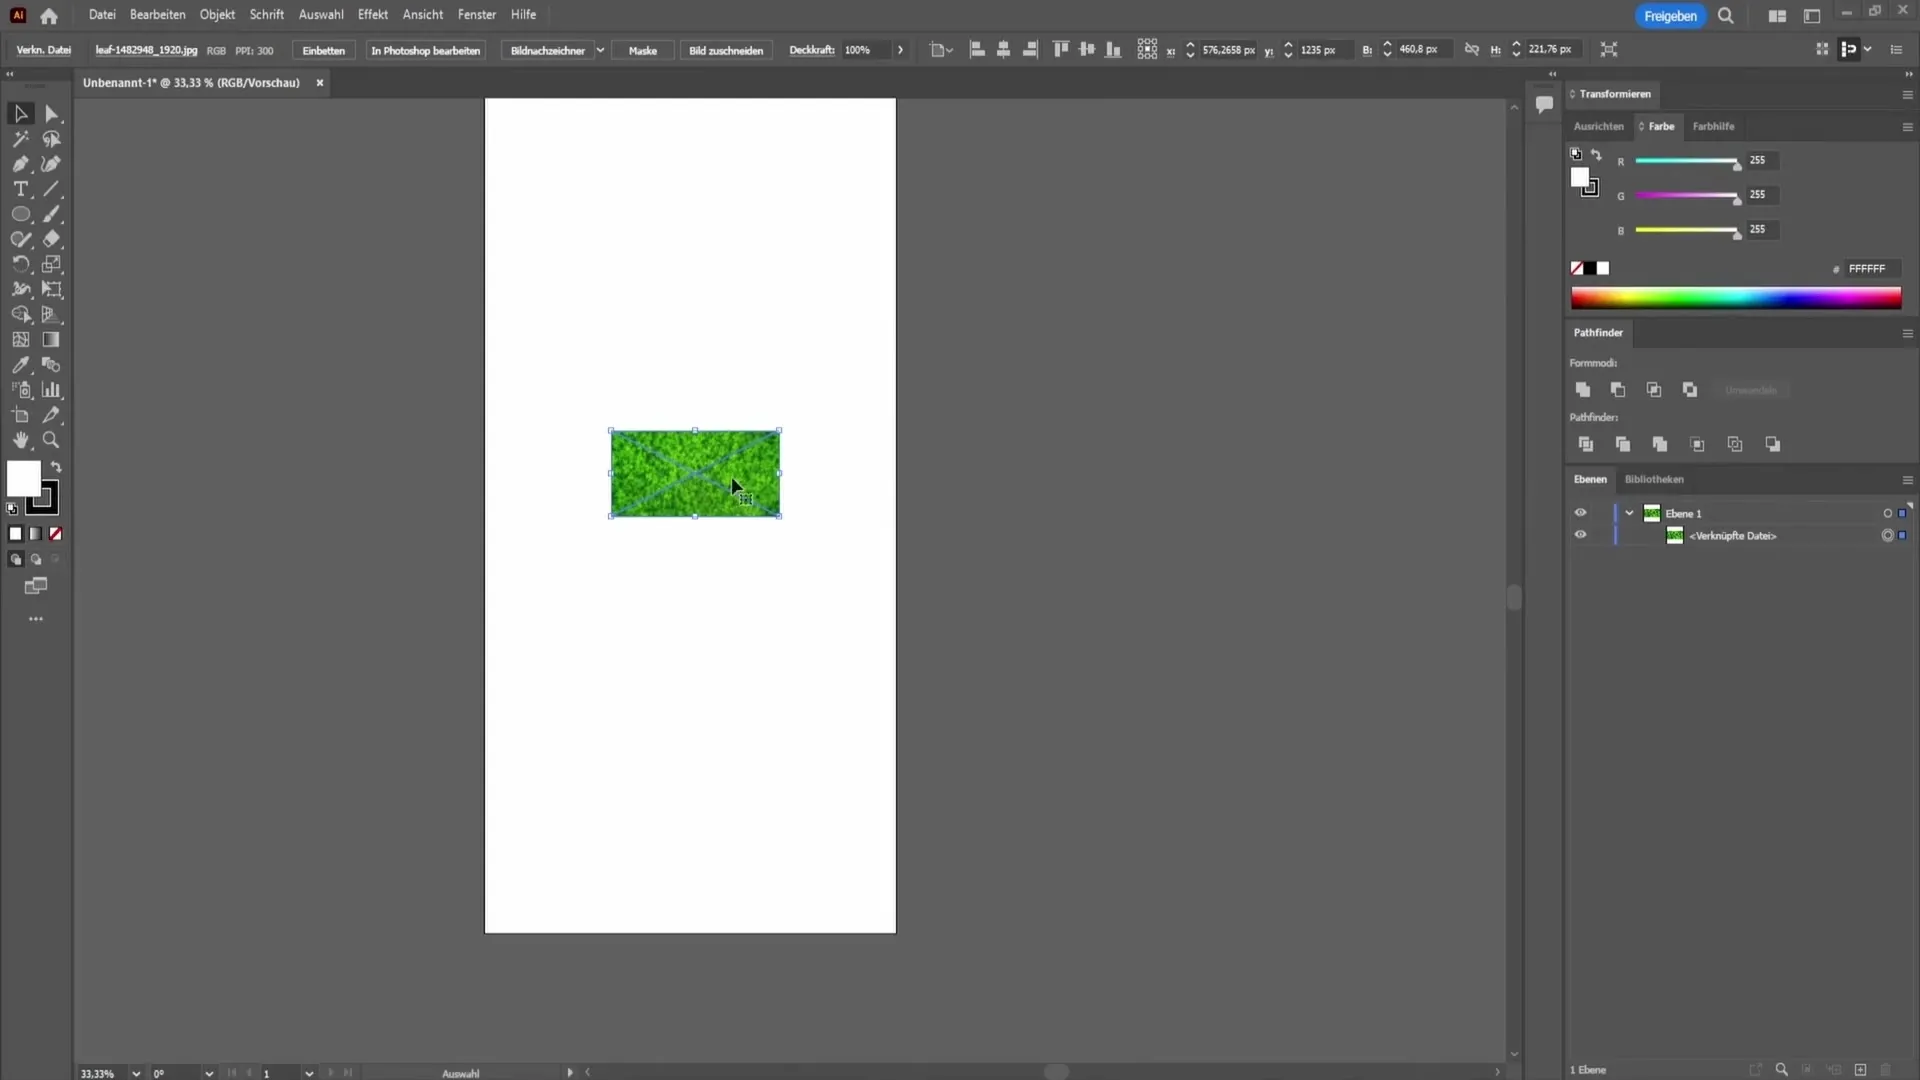Click In Photoshop bearbeiten button
Viewport: 1920px width, 1080px height.
click(x=426, y=50)
